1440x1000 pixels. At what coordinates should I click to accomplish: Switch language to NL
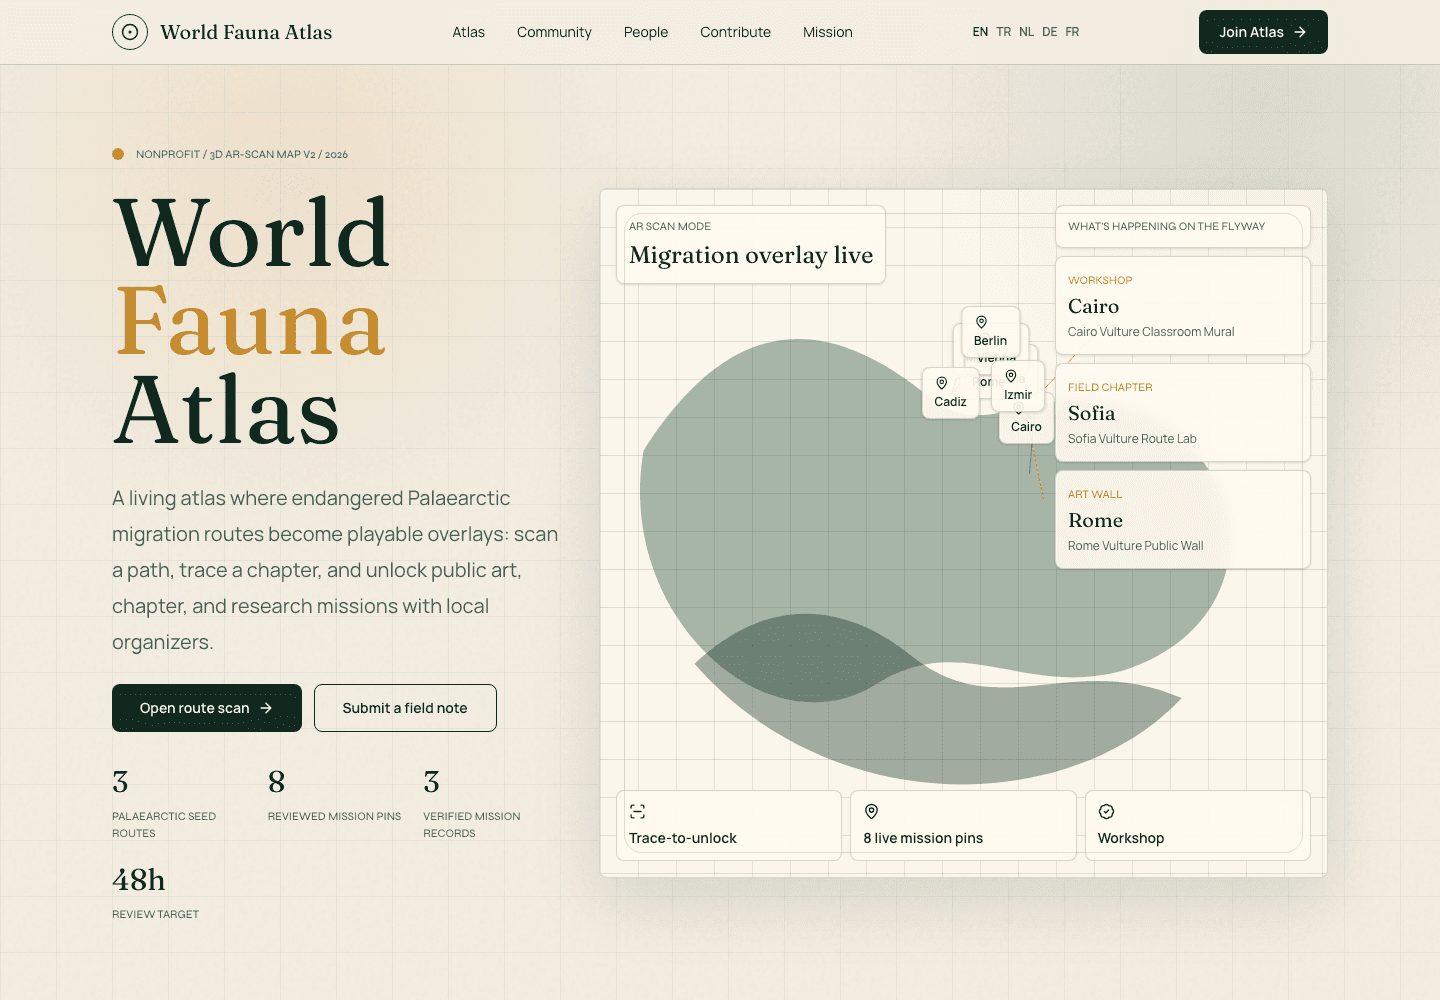pyautogui.click(x=1027, y=32)
